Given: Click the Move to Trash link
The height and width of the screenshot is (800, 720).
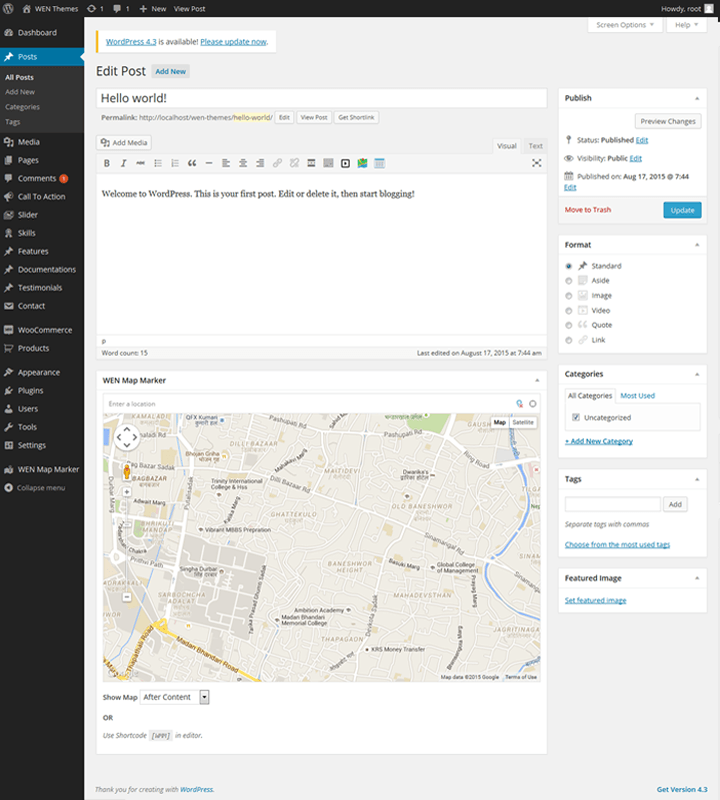Looking at the screenshot, I should pos(588,210).
